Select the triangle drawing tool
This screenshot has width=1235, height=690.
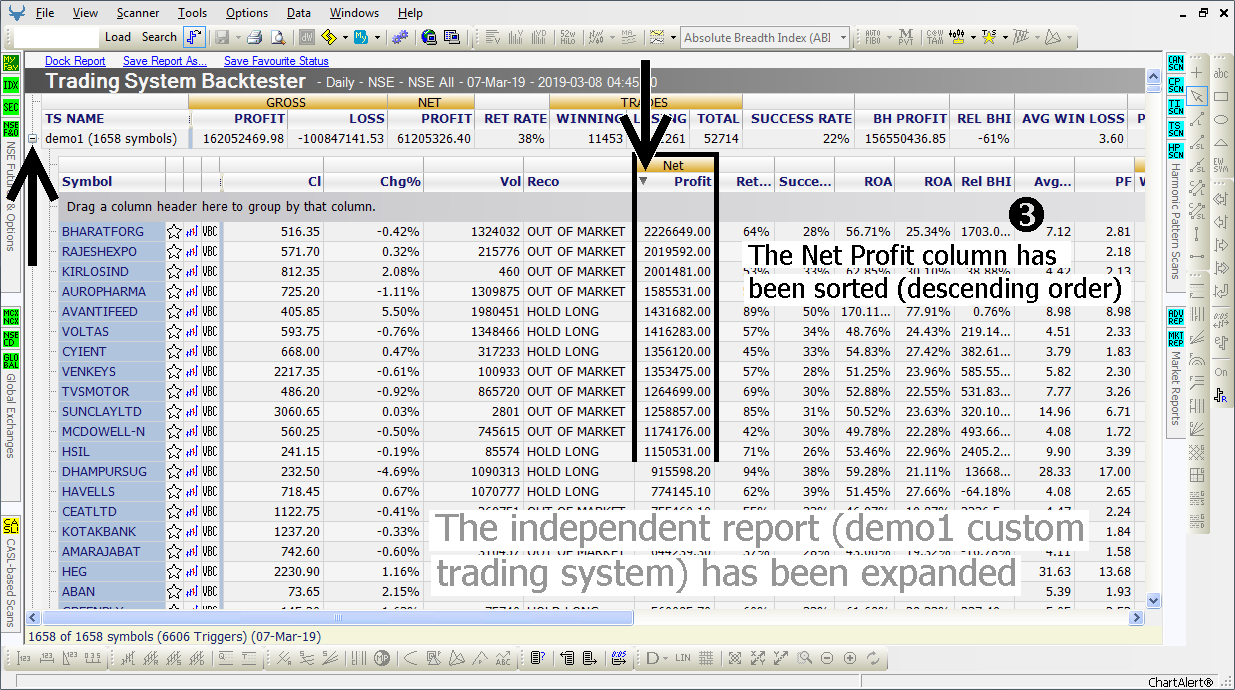pos(1221,142)
